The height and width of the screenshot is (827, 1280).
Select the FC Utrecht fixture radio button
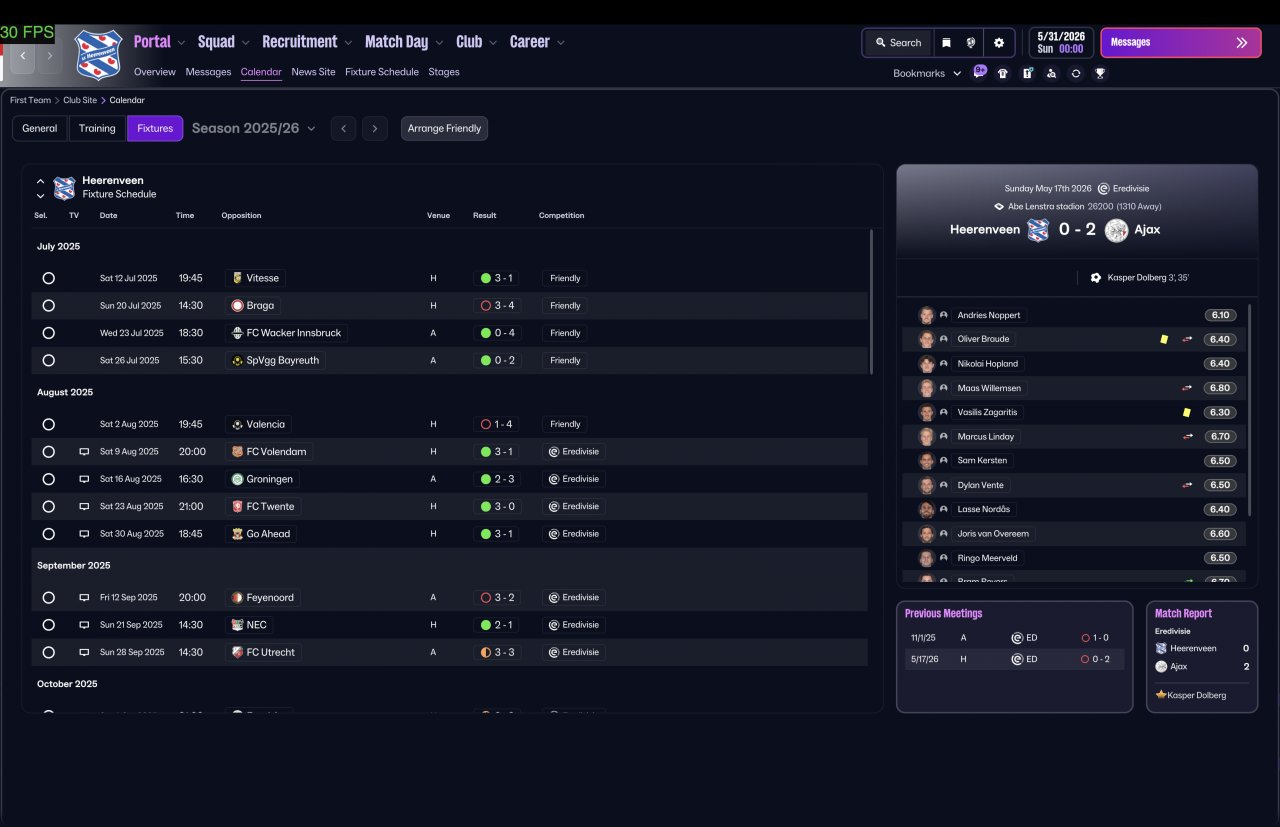click(48, 652)
